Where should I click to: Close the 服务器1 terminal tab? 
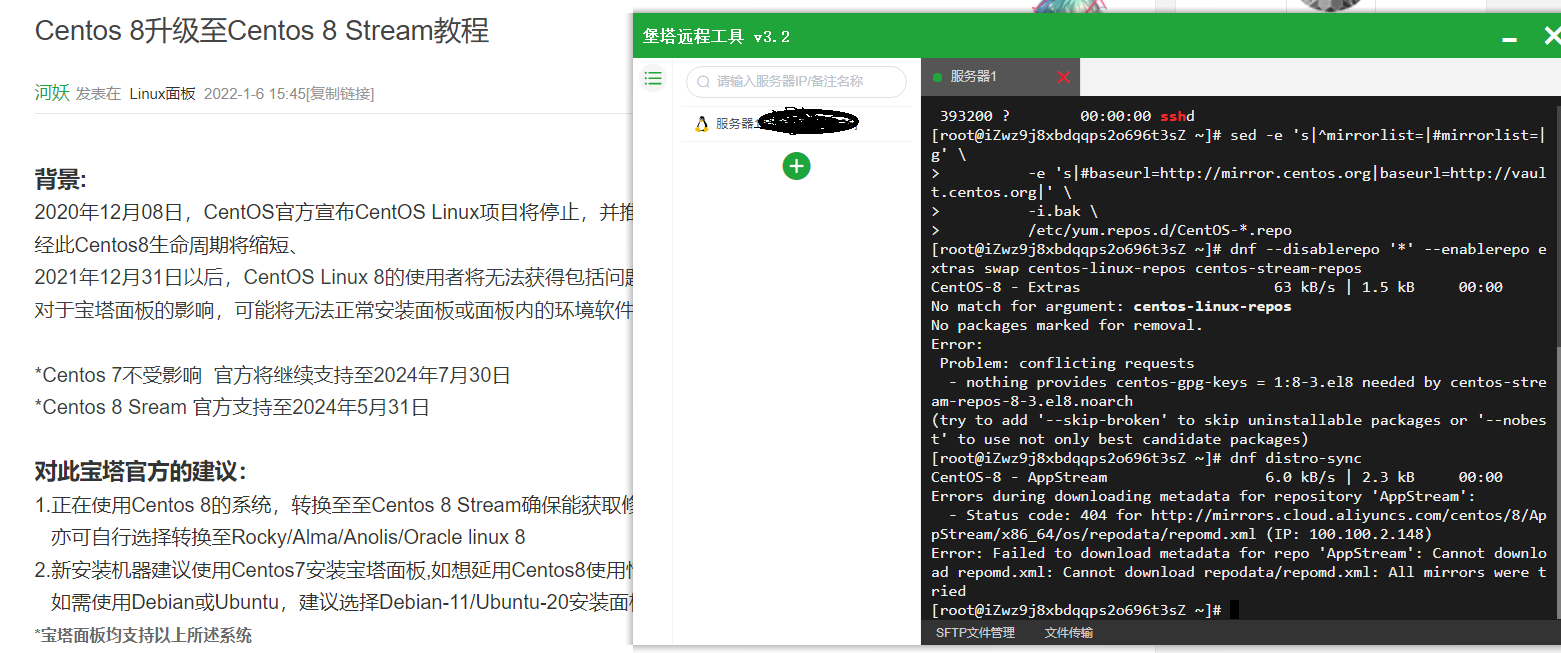tap(1063, 77)
